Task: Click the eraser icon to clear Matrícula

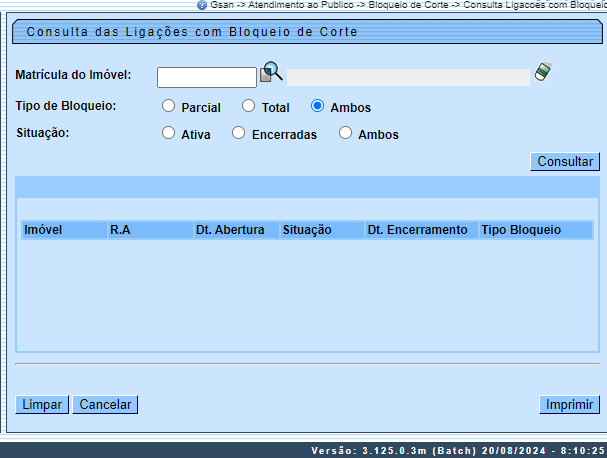Action: click(x=542, y=72)
